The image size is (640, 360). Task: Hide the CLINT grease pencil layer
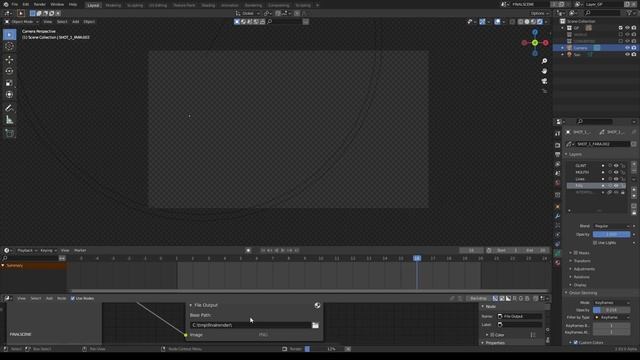coord(616,166)
